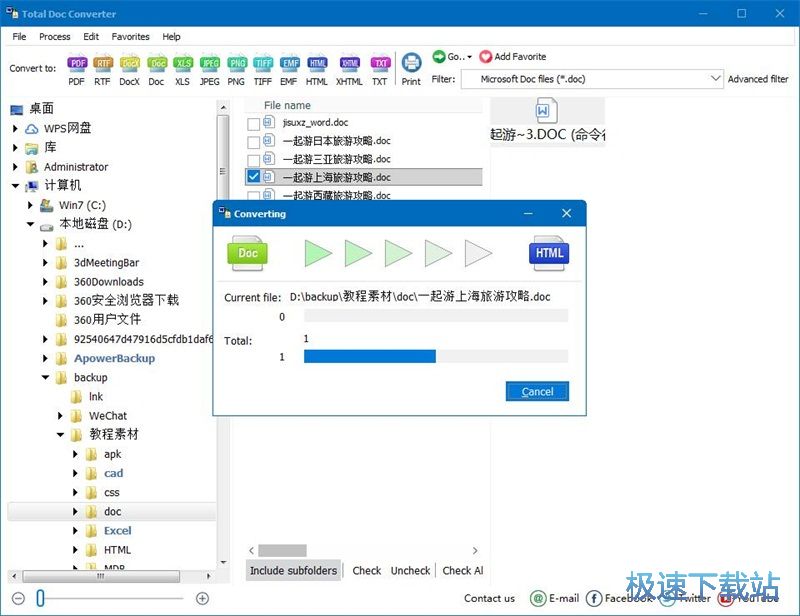Check the 一起游日本旅游攻略.doc checkbox
The height and width of the screenshot is (616, 800).
[253, 141]
